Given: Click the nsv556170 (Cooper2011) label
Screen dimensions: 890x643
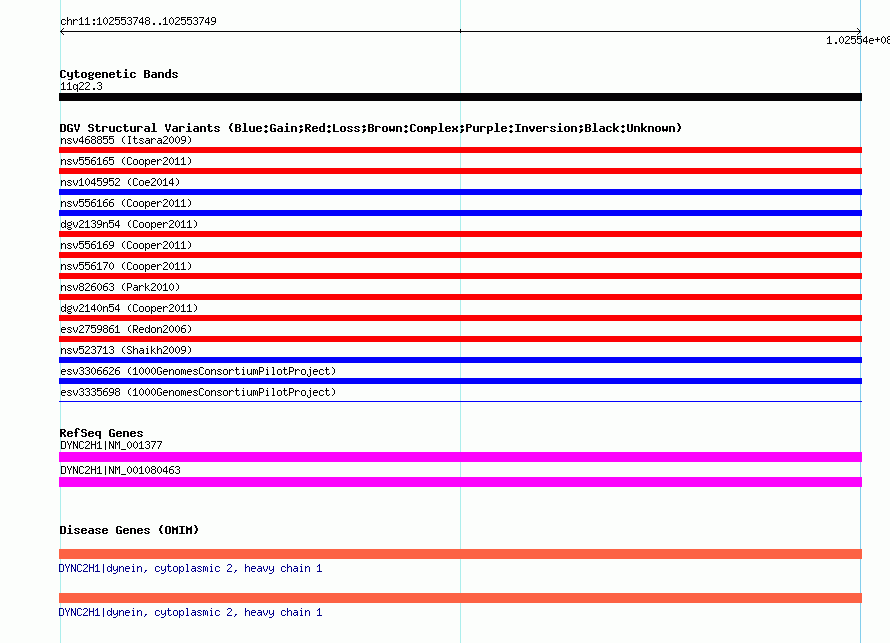Looking at the screenshot, I should click(x=126, y=266).
